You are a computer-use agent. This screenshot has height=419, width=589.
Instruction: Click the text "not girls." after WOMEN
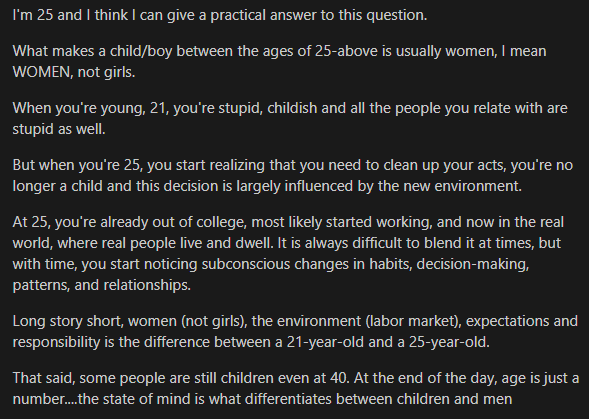pyautogui.click(x=106, y=72)
